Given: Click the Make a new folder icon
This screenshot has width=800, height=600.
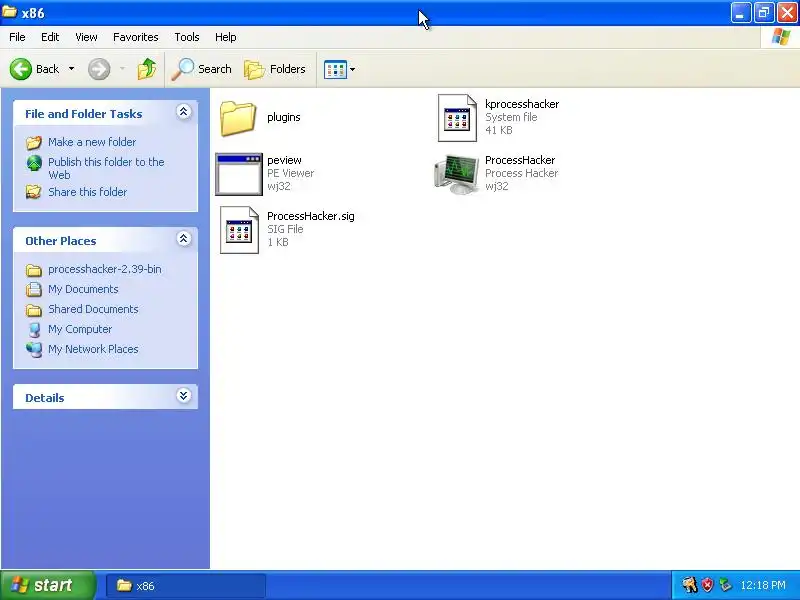Looking at the screenshot, I should pyautogui.click(x=34, y=142).
